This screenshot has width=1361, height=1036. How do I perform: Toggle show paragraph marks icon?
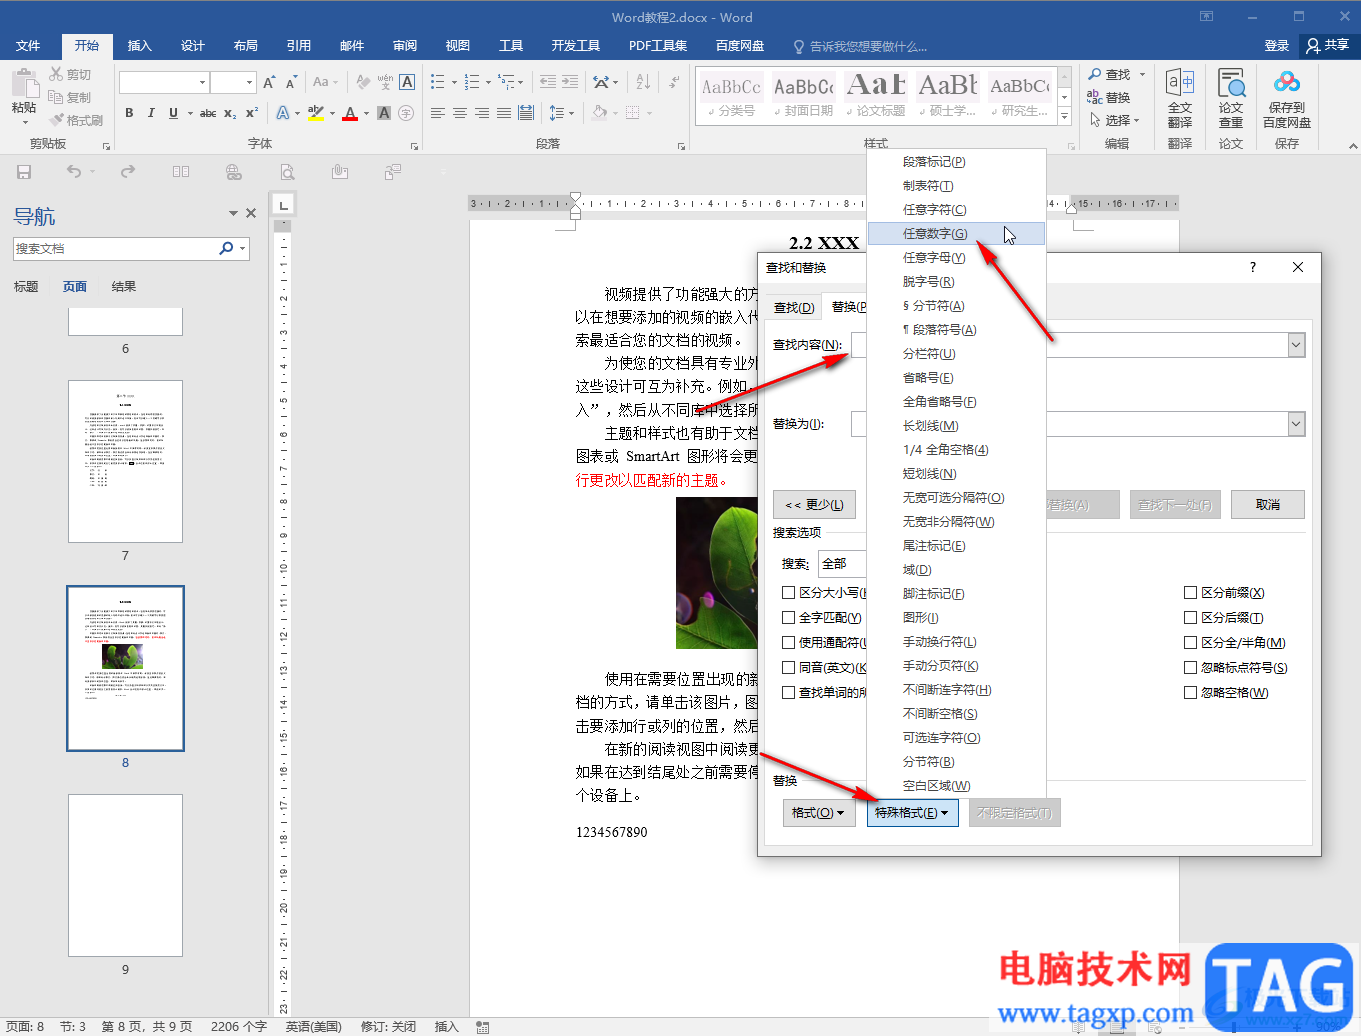[675, 82]
